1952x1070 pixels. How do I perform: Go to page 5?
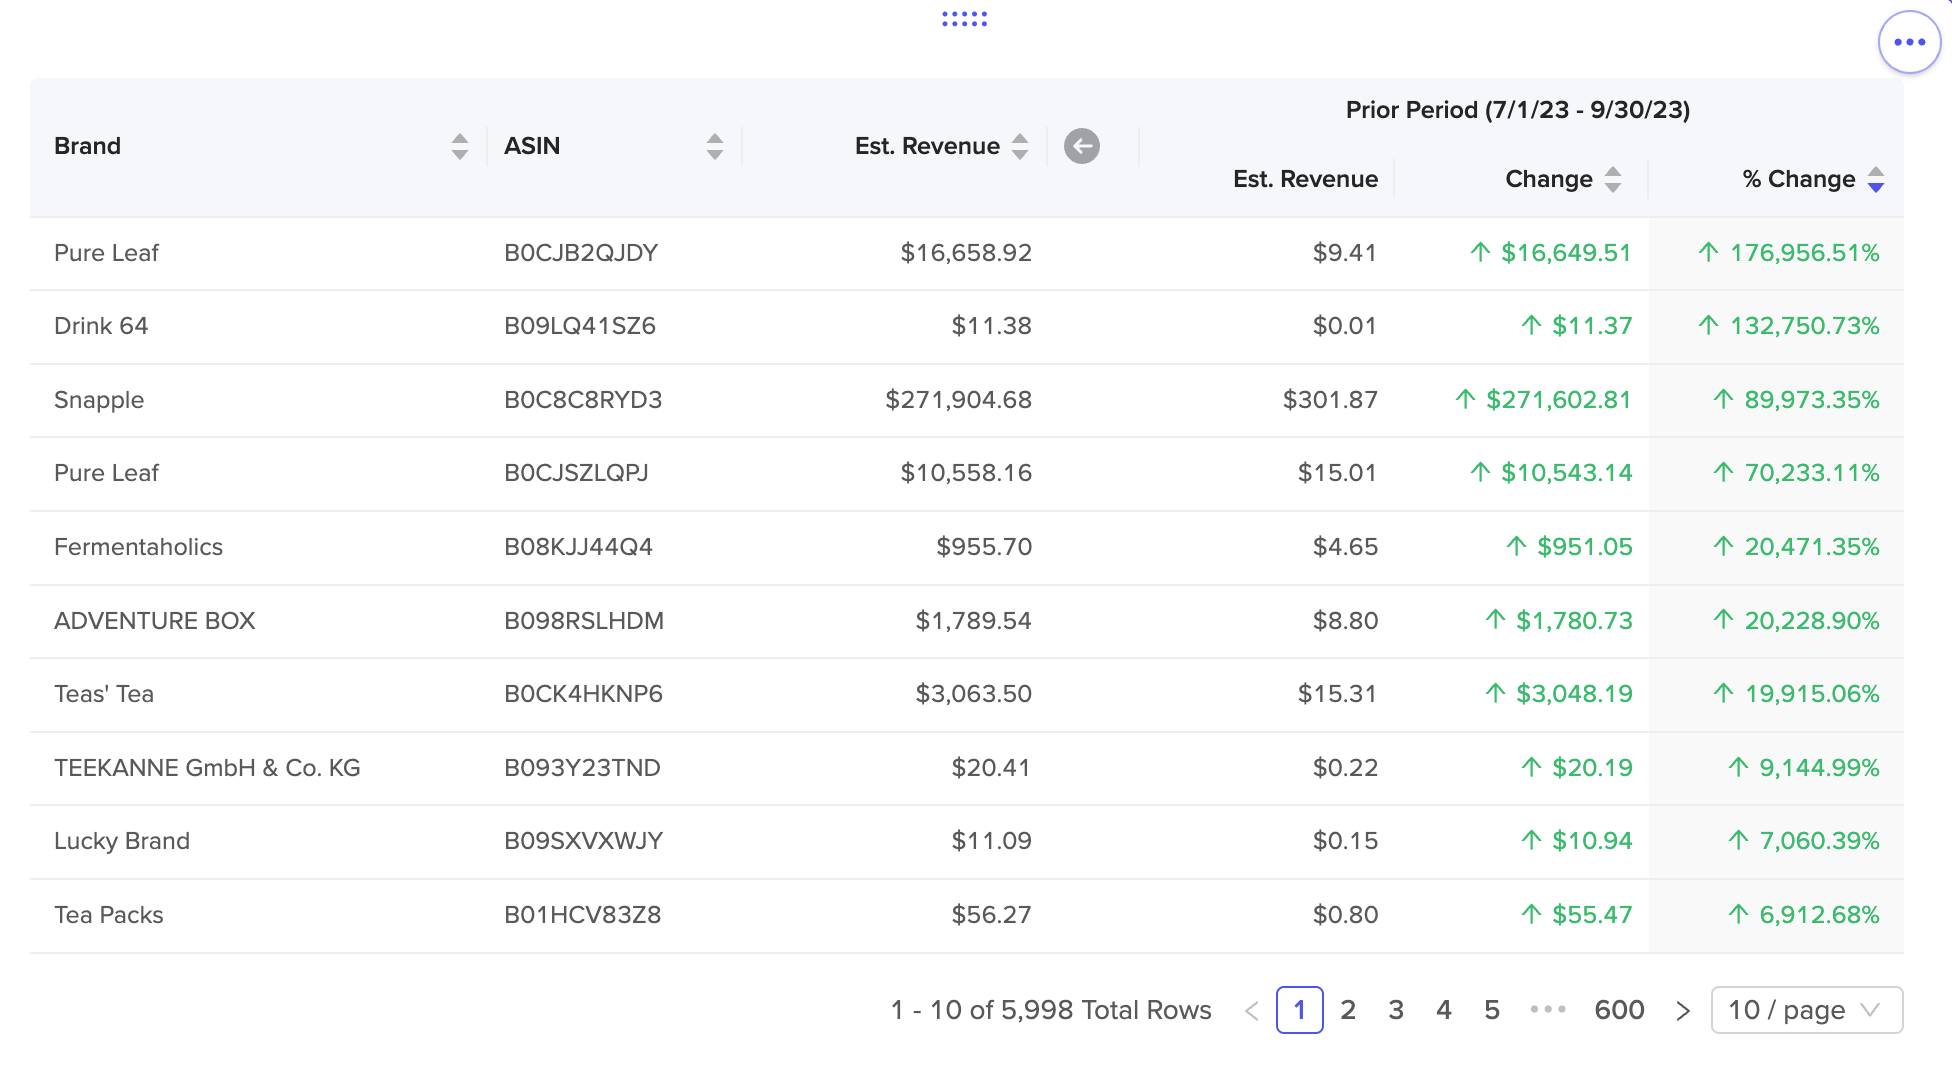pyautogui.click(x=1492, y=1010)
